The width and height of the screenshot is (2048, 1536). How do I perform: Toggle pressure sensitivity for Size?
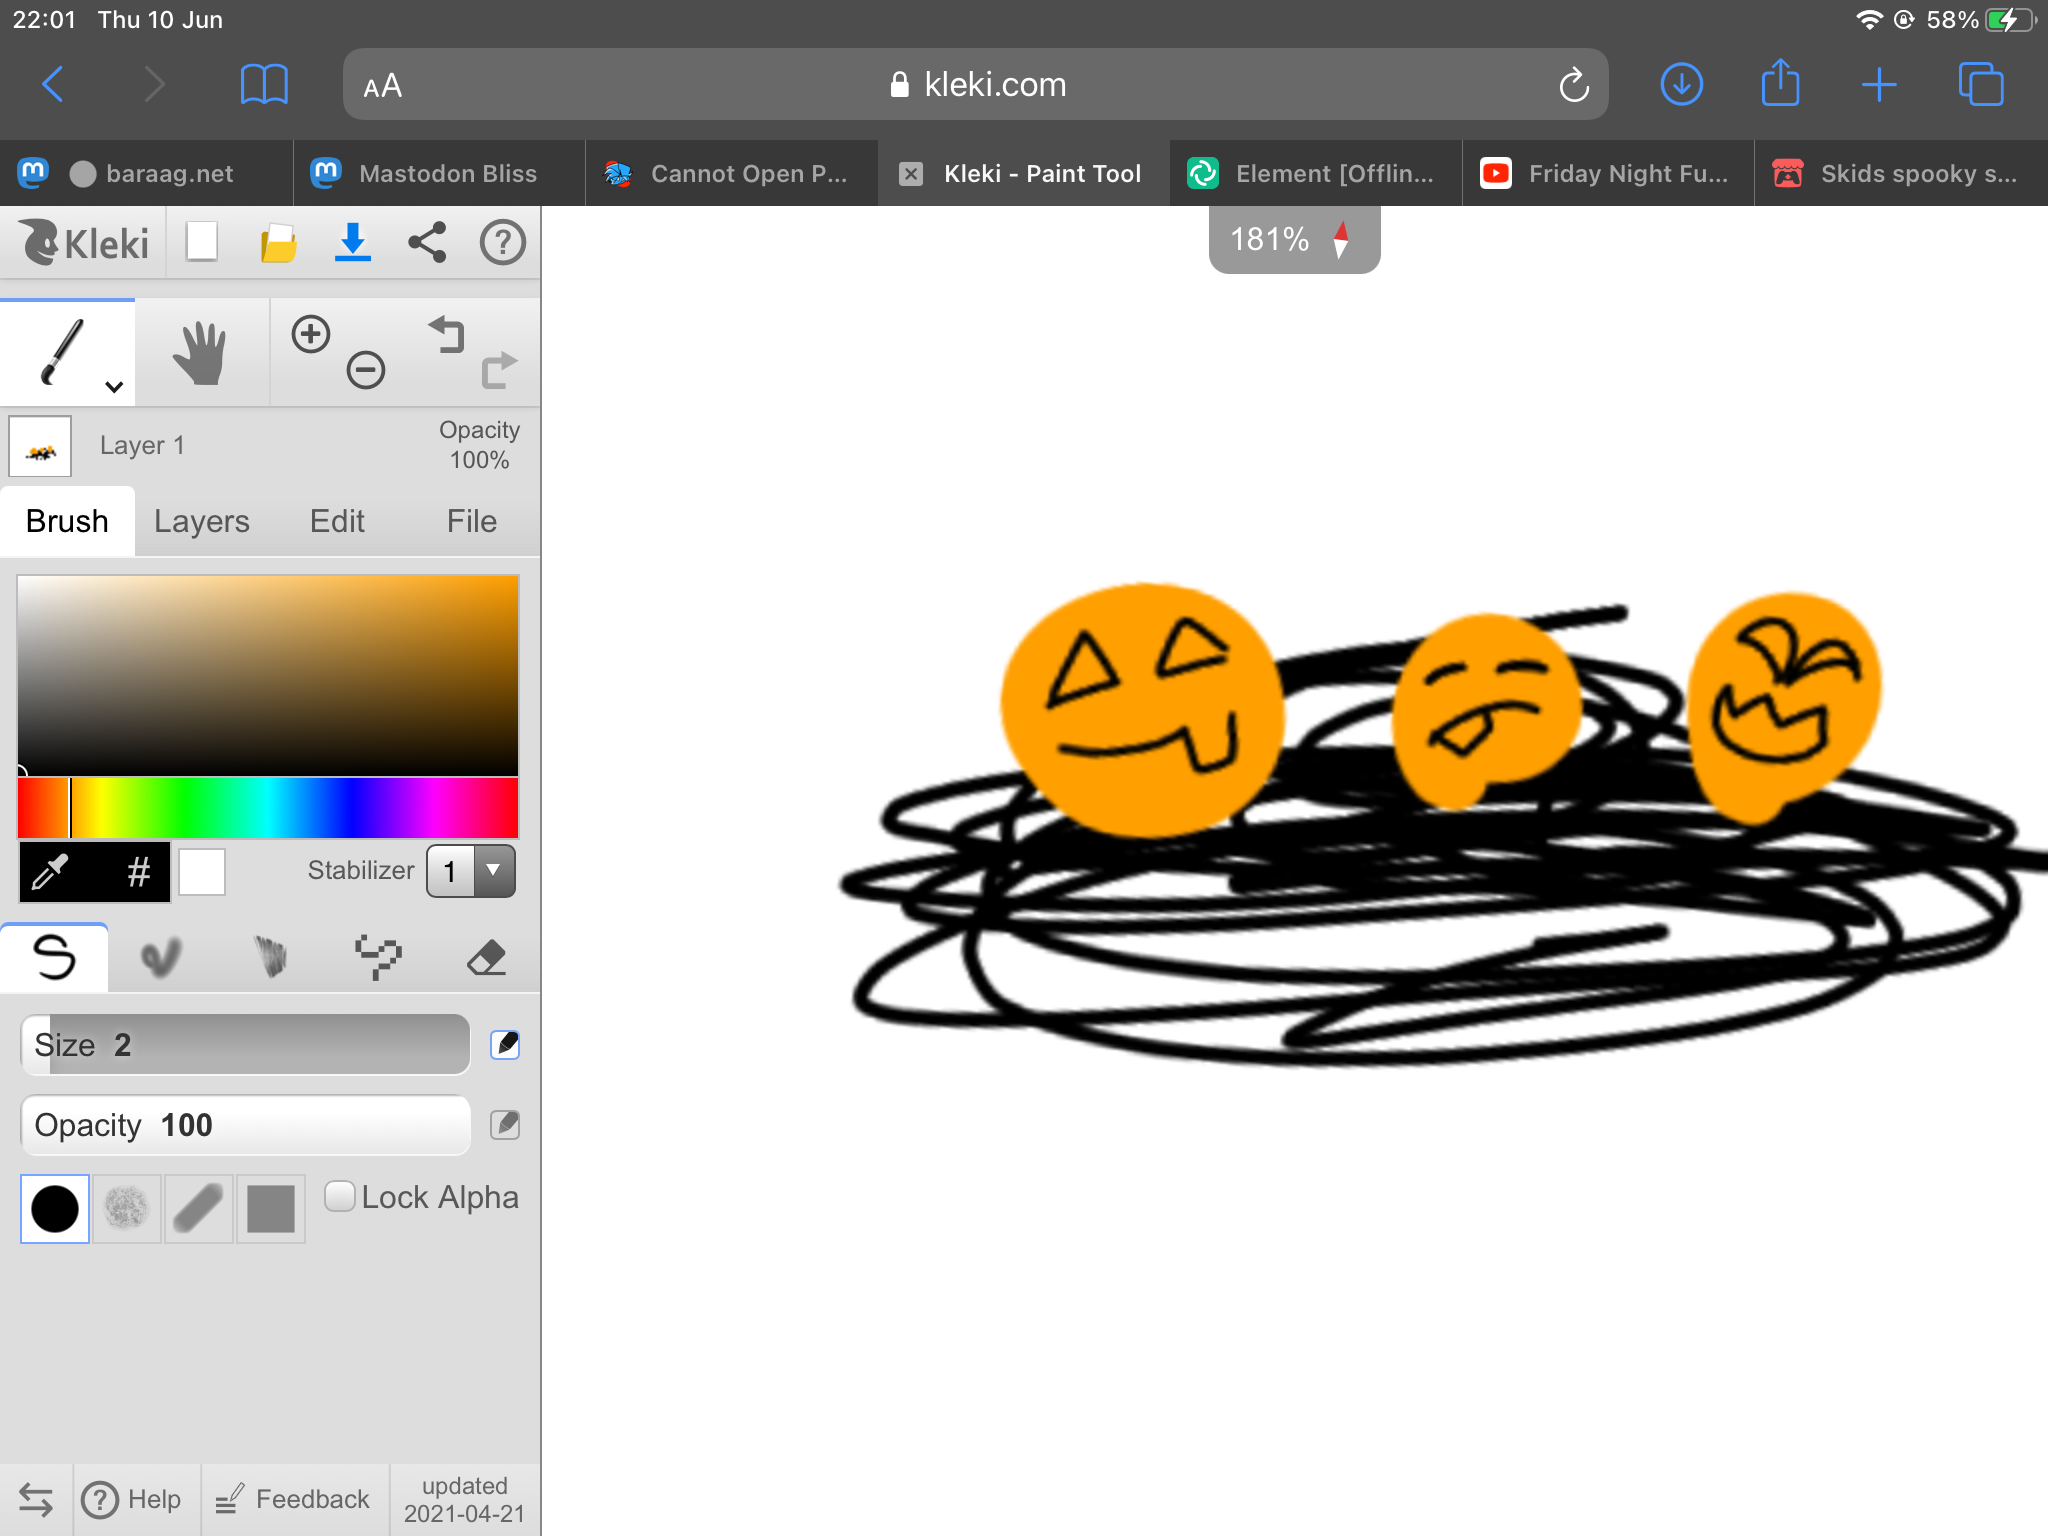(505, 1045)
